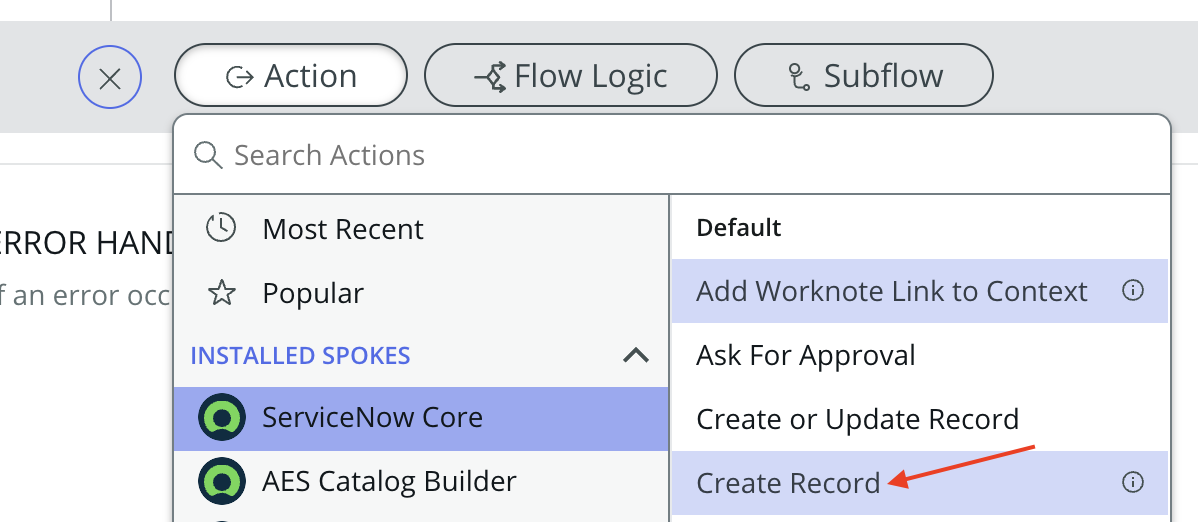This screenshot has height=522, width=1198.
Task: Open the Flow Logic options
Action: click(x=571, y=76)
